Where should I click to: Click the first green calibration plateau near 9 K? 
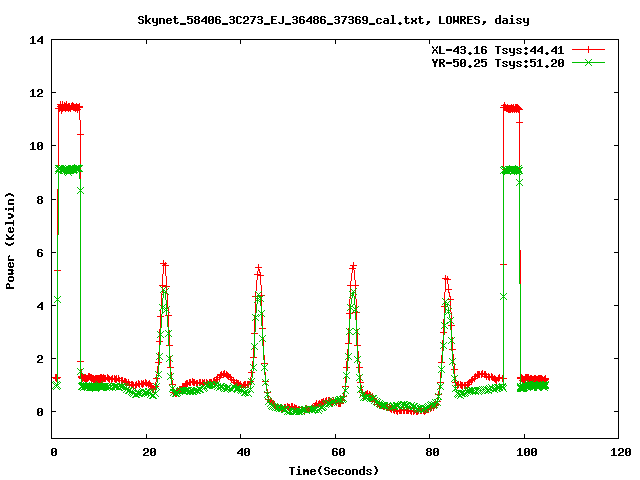pyautogui.click(x=69, y=169)
